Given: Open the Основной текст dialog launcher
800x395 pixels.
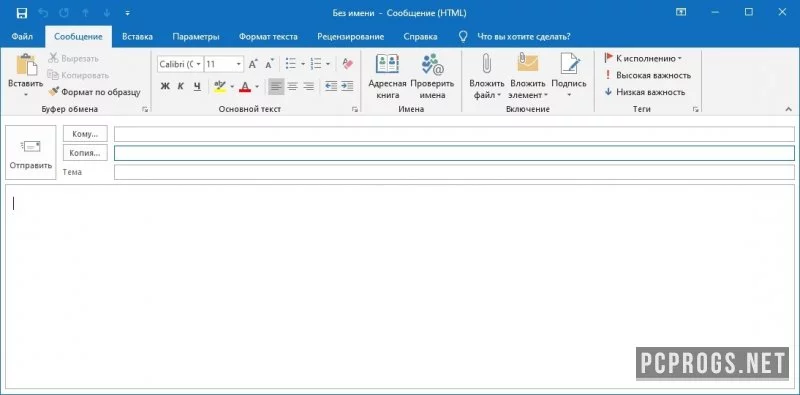Looking at the screenshot, I should pos(355,109).
